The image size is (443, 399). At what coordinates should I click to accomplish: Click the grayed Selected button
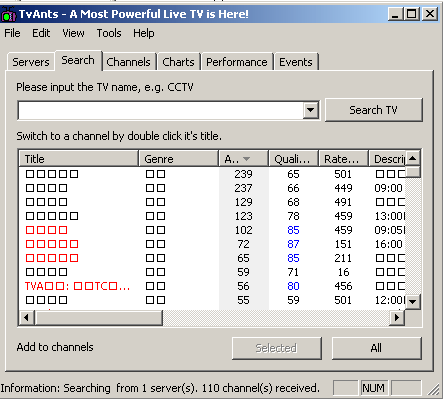(277, 348)
